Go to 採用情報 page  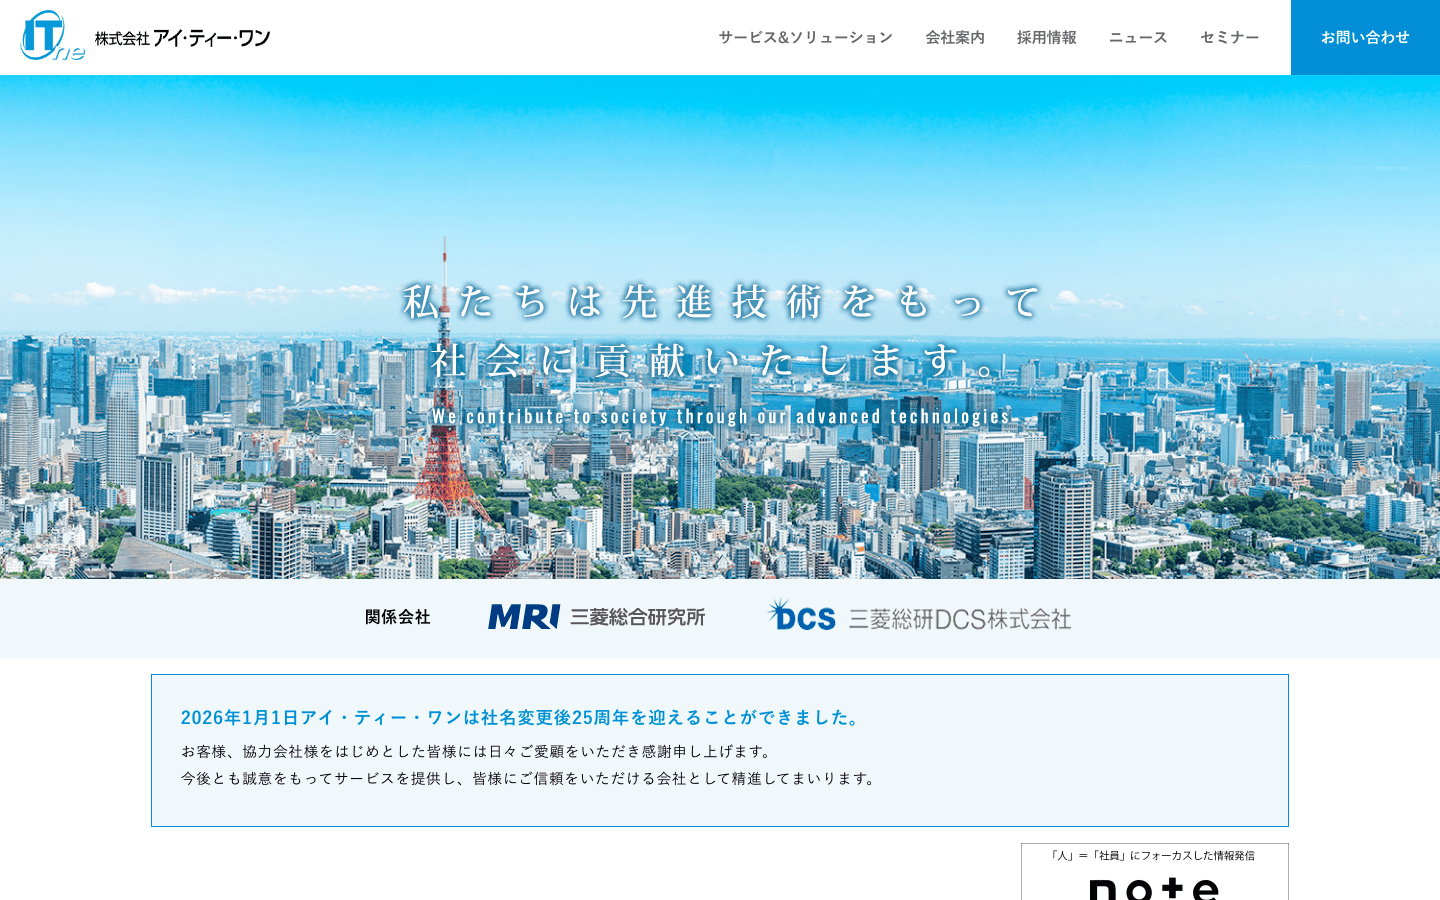pyautogui.click(x=1047, y=37)
